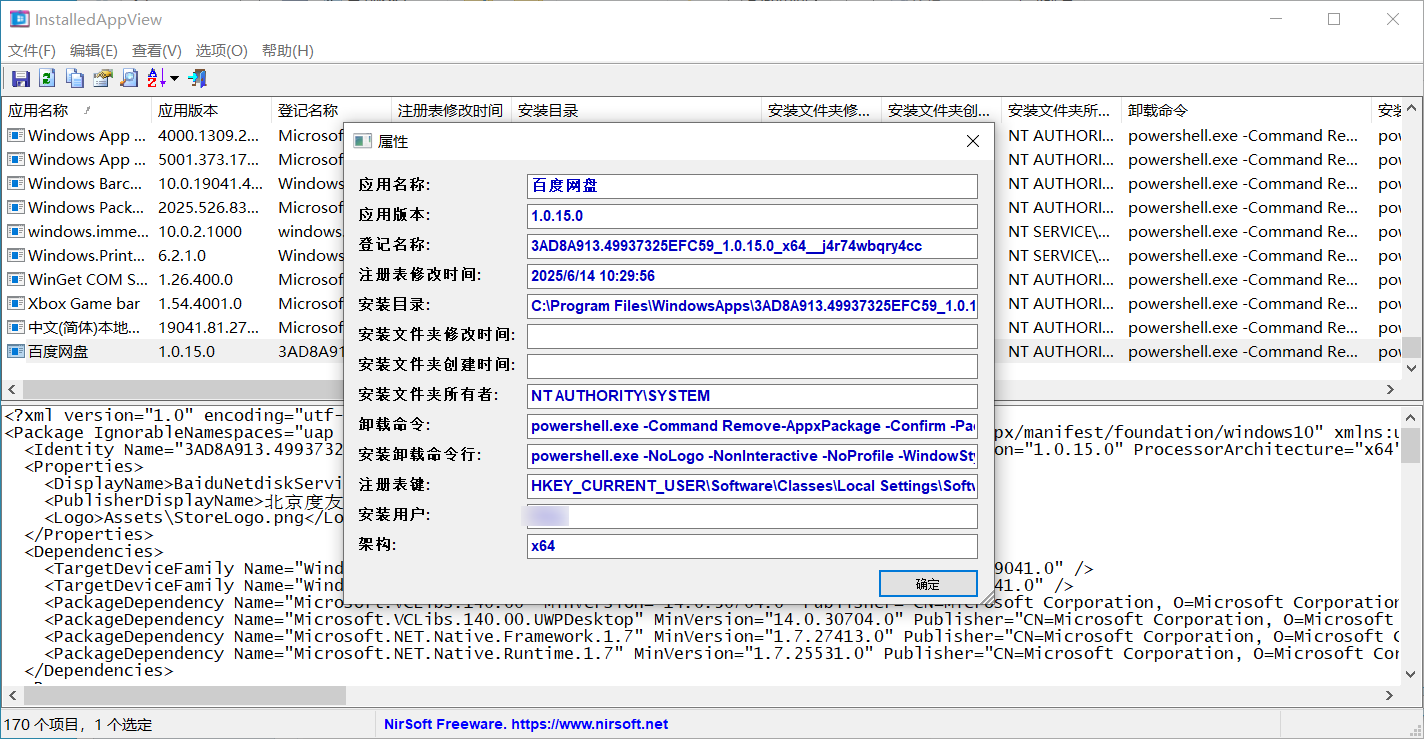Click the 确定 button in the 属性 dialog
This screenshot has width=1424, height=739.
tap(927, 584)
